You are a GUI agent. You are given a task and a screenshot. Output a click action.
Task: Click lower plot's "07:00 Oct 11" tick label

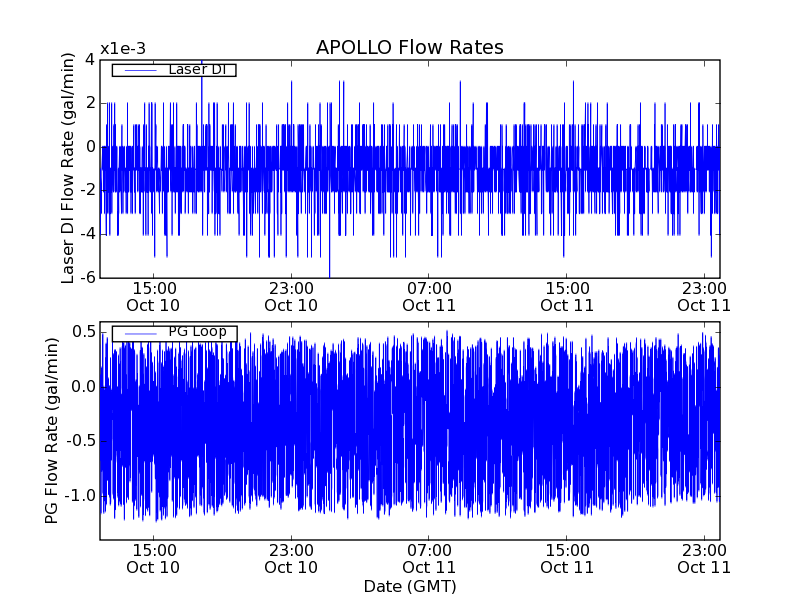[428, 558]
